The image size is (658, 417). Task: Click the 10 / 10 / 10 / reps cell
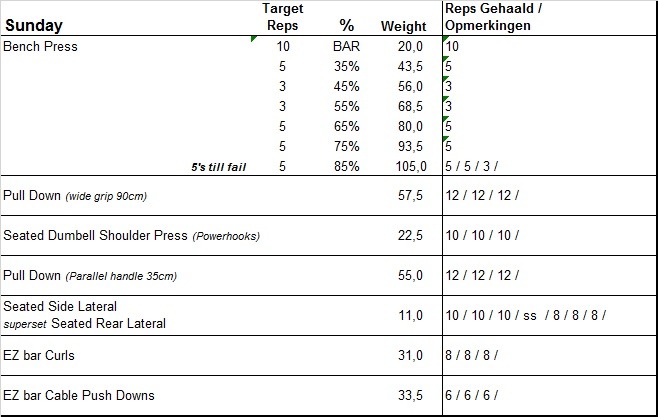click(x=482, y=235)
